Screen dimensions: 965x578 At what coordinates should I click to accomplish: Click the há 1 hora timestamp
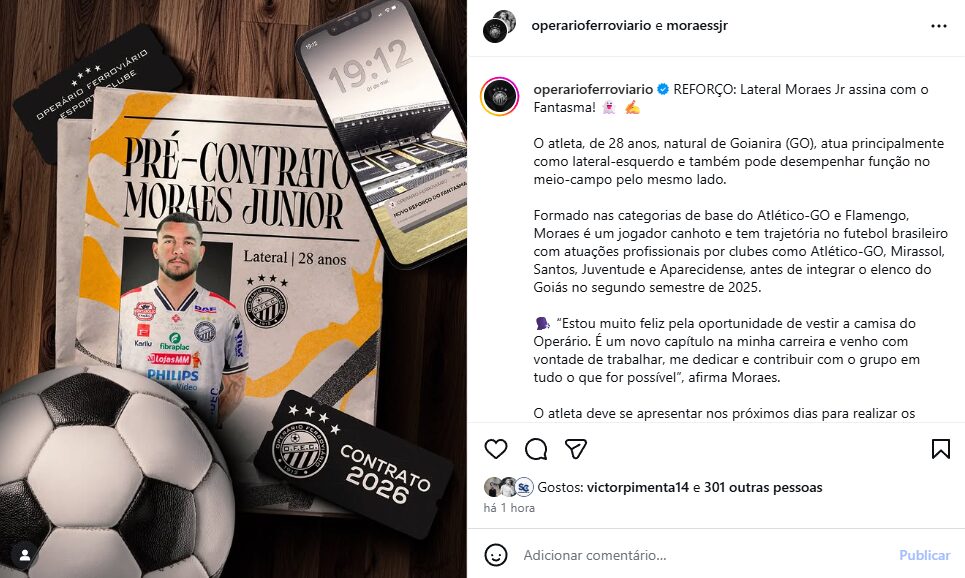[509, 508]
